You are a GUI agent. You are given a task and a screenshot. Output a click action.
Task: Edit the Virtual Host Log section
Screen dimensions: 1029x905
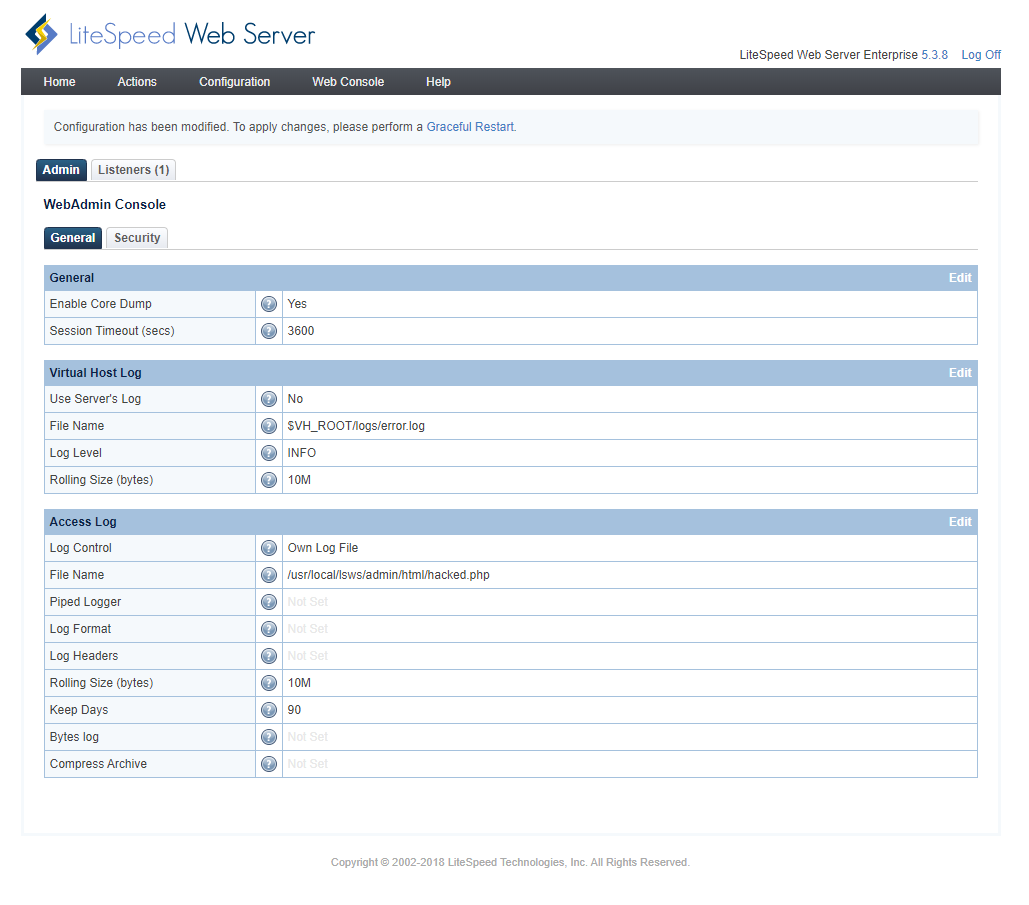click(960, 373)
